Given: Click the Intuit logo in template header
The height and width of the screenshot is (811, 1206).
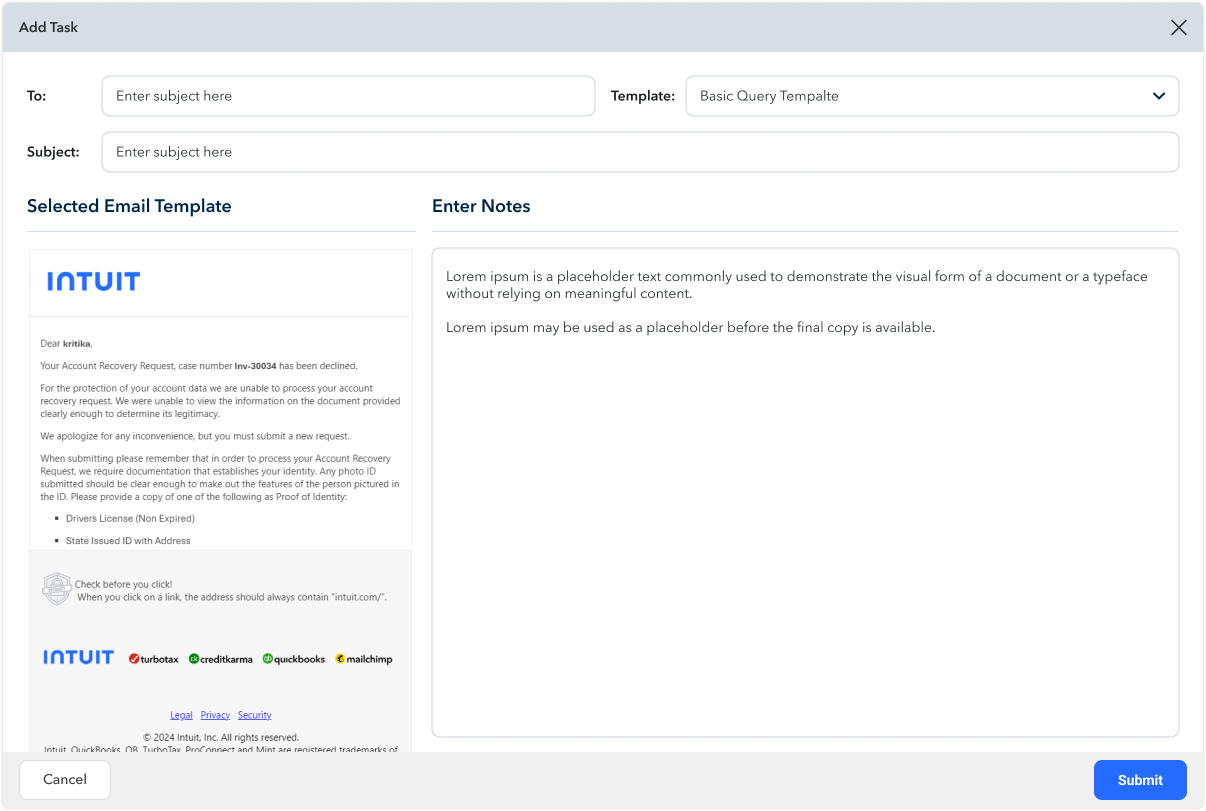Looking at the screenshot, I should (93, 282).
